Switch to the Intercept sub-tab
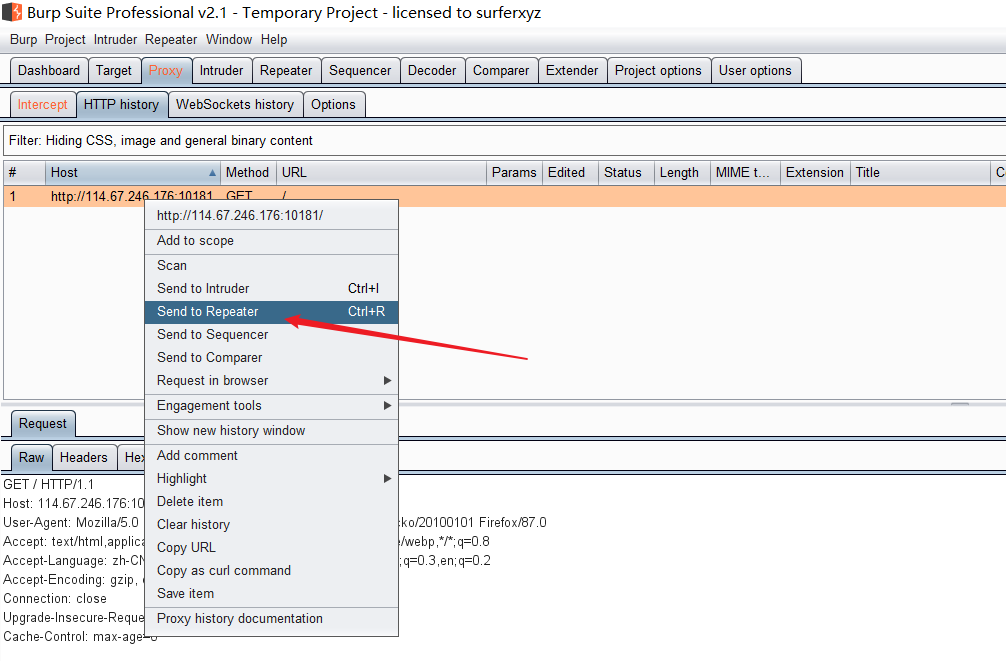This screenshot has height=661, width=1006. [x=42, y=105]
